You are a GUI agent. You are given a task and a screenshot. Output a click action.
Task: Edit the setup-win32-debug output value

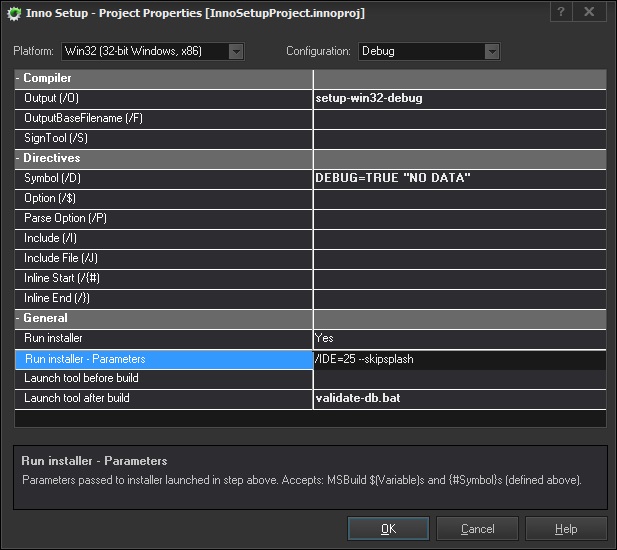[x=460, y=98]
